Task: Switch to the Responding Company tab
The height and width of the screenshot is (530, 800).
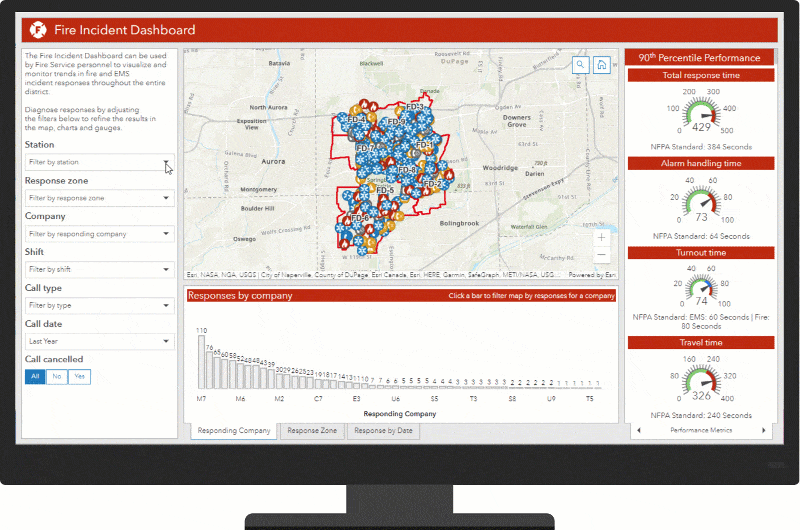Action: point(234,431)
